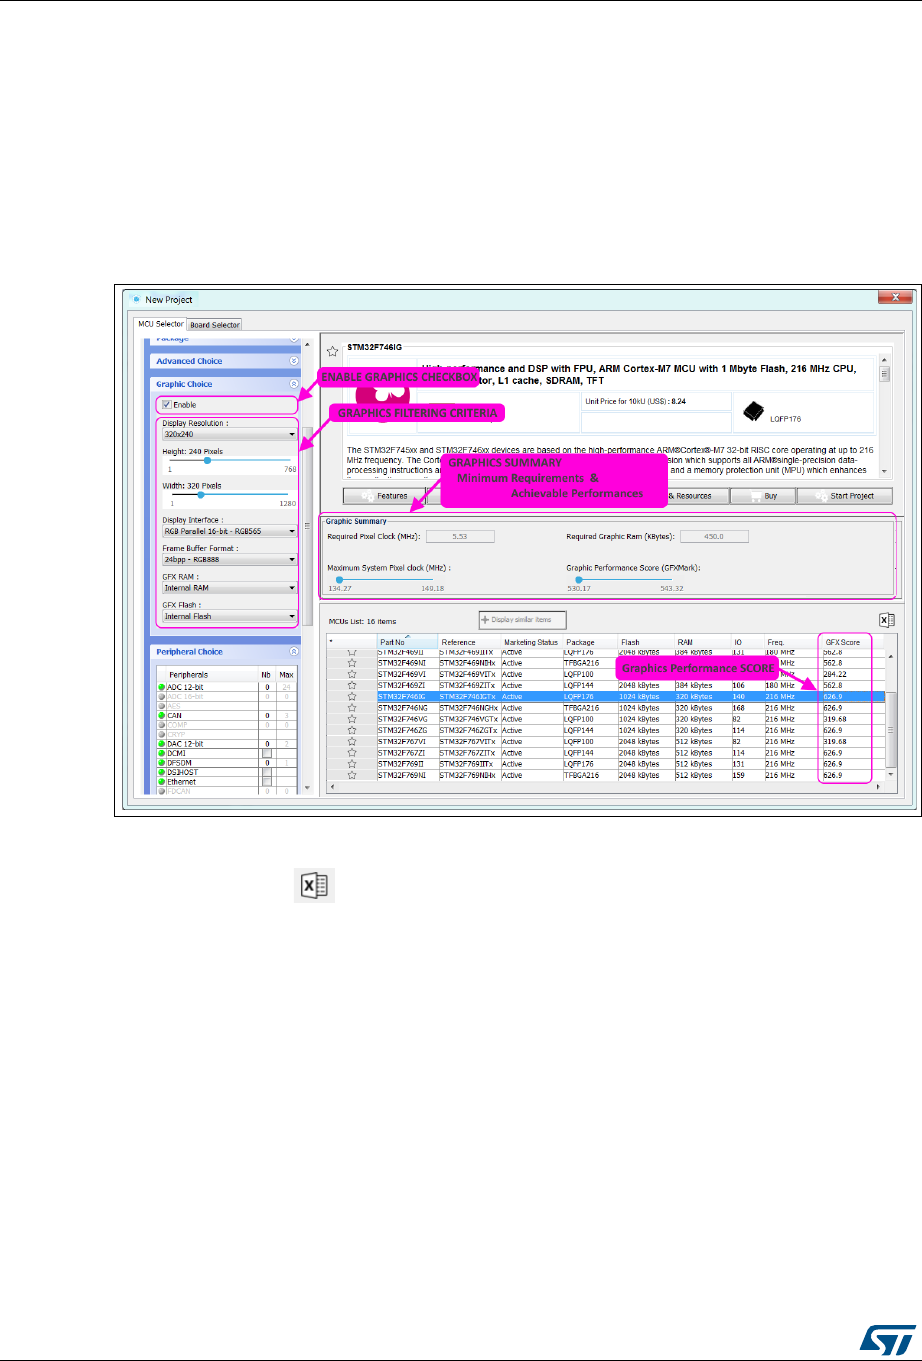This screenshot has width=922, height=1361.
Task: Click the MCU list horizontal scrollbar
Action: [x=606, y=788]
